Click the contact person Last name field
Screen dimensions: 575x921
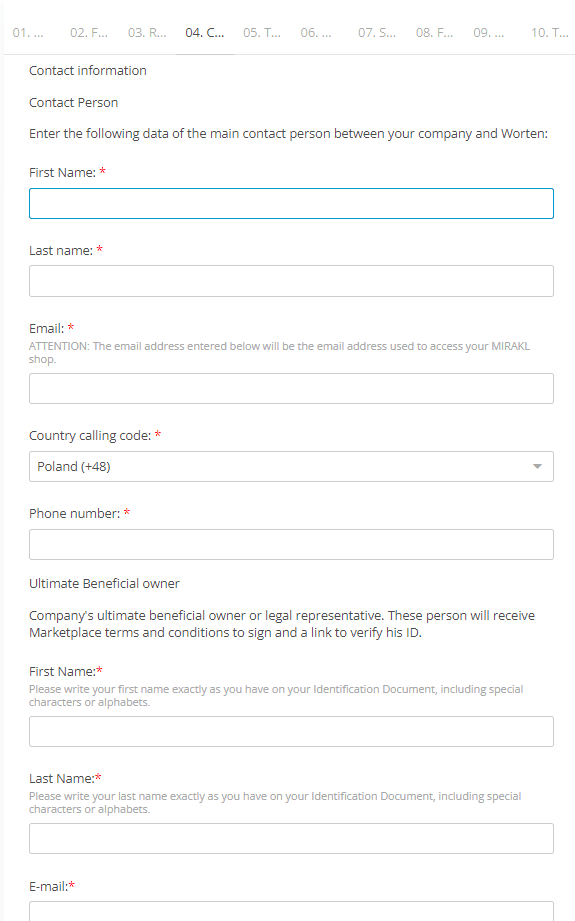pyautogui.click(x=291, y=281)
